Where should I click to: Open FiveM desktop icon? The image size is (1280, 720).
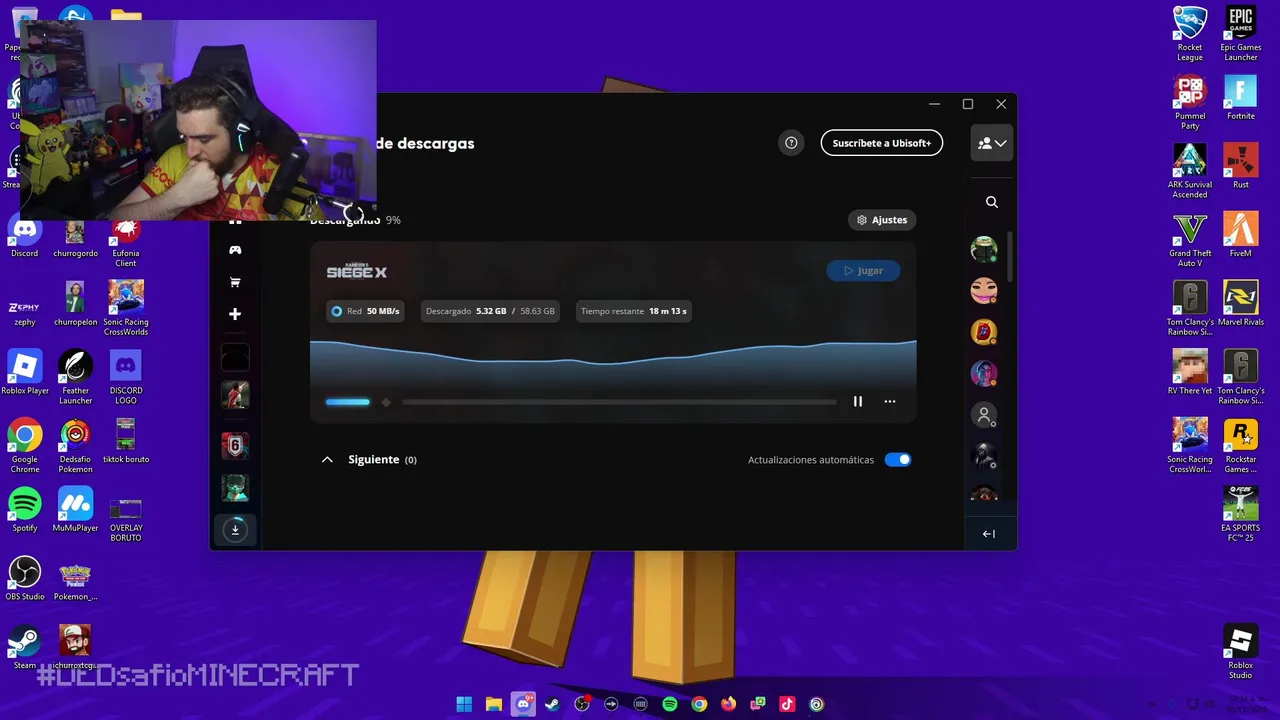[1241, 234]
